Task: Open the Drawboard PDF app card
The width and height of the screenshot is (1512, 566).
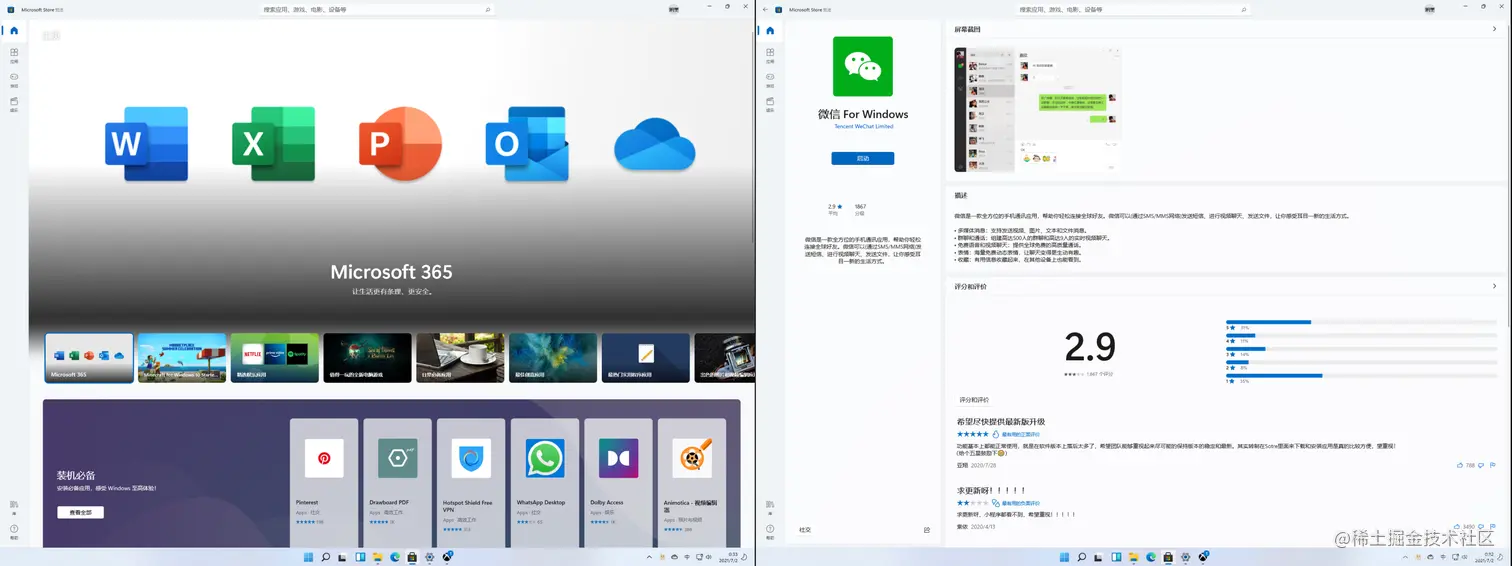Action: (x=398, y=482)
